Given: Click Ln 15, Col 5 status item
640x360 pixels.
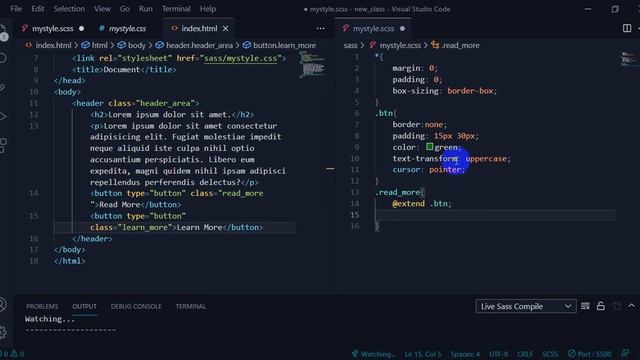Looking at the screenshot, I should 423,354.
